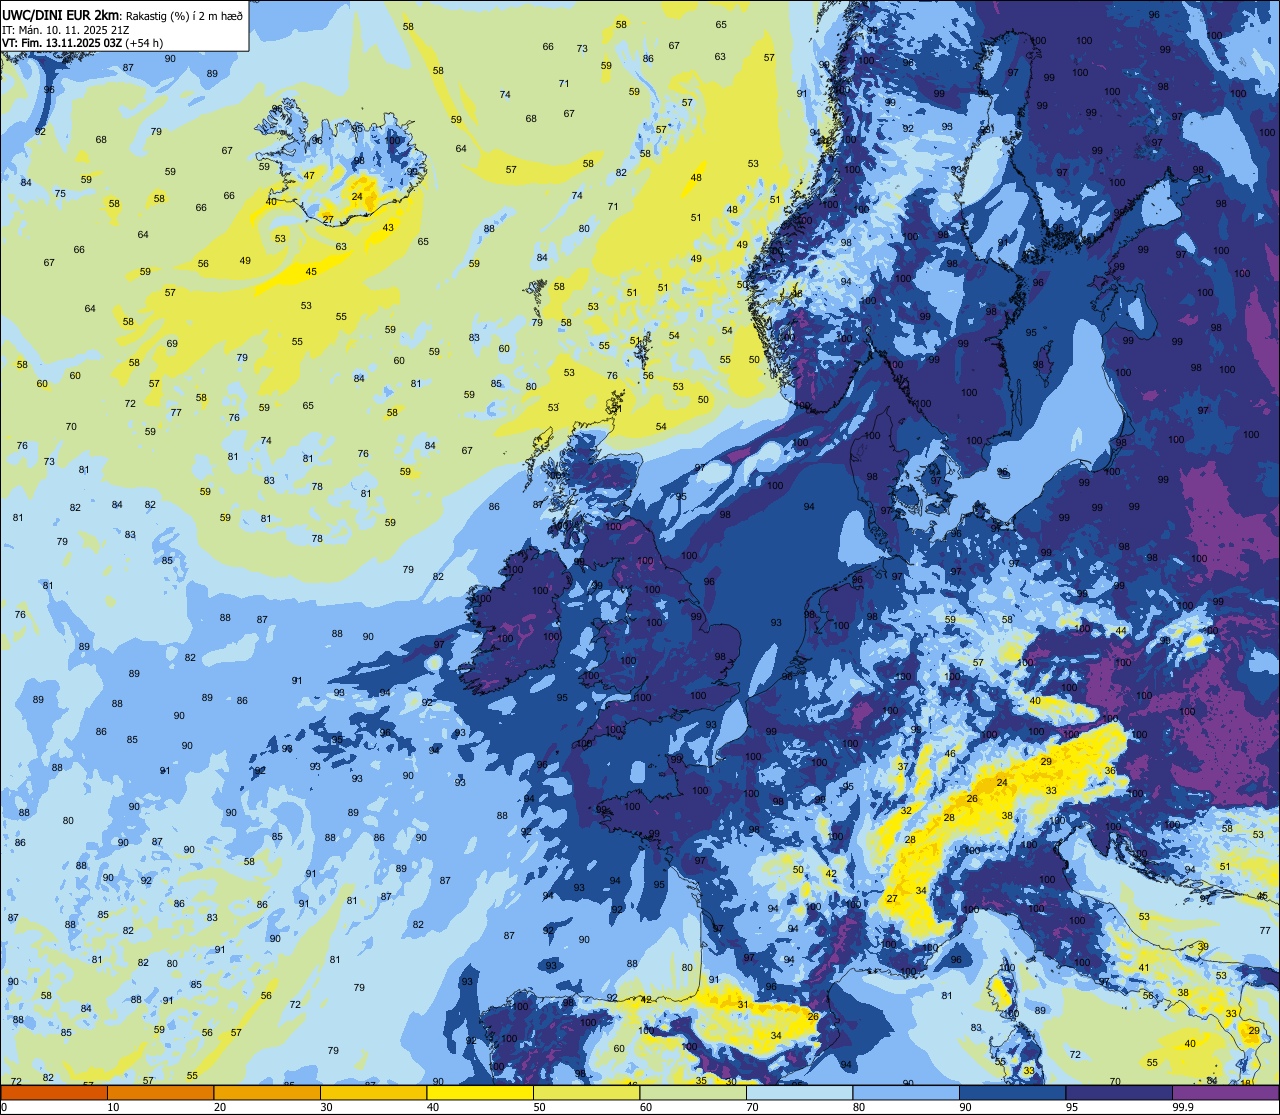
Task: Click the humidity value '41' over the Balkans
Action: 1144,968
